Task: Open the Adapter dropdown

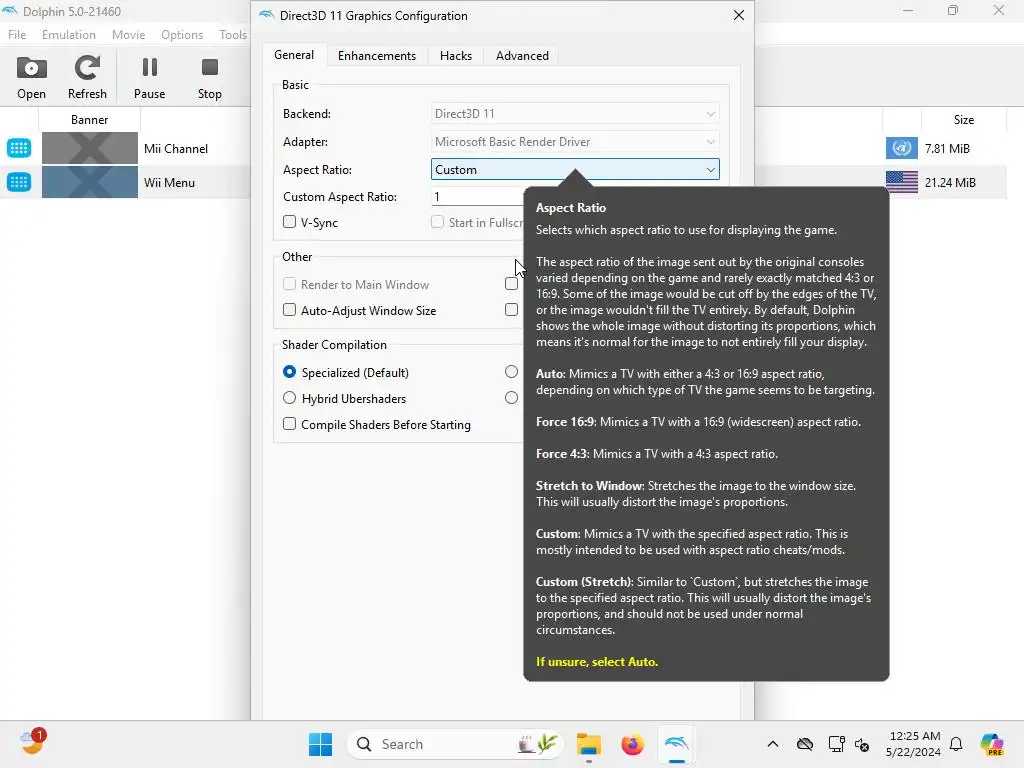Action: tap(575, 142)
